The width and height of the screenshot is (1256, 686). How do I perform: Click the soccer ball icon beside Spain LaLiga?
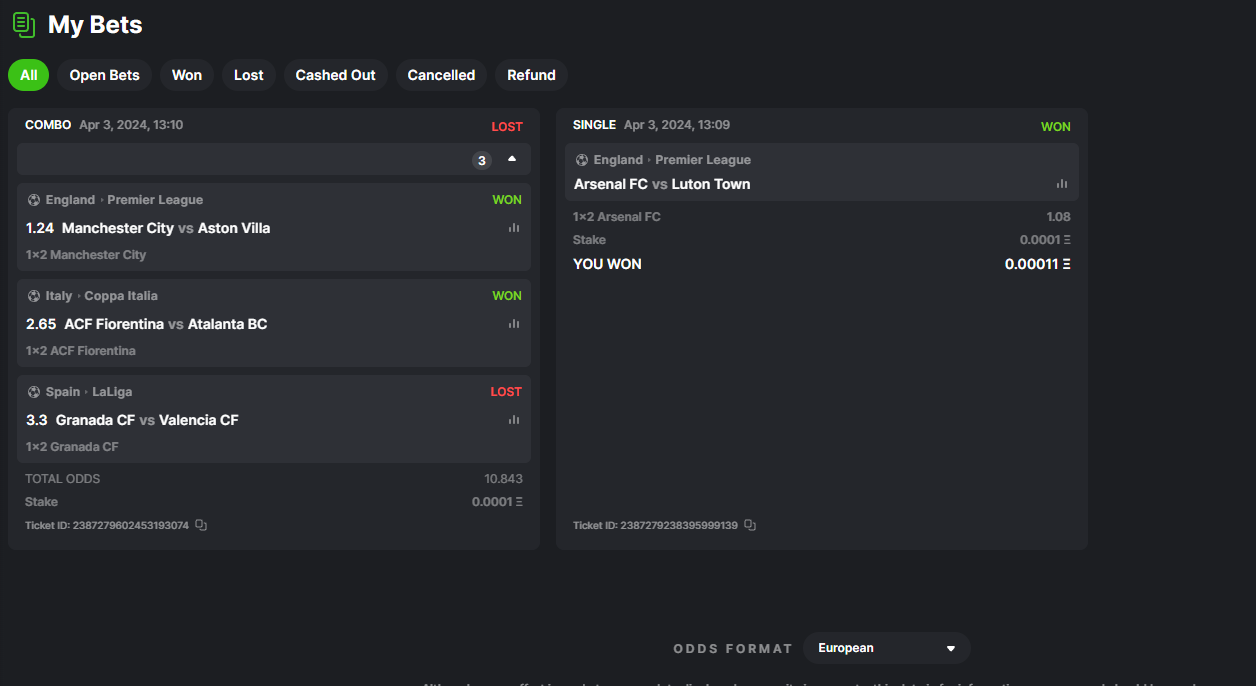click(34, 392)
